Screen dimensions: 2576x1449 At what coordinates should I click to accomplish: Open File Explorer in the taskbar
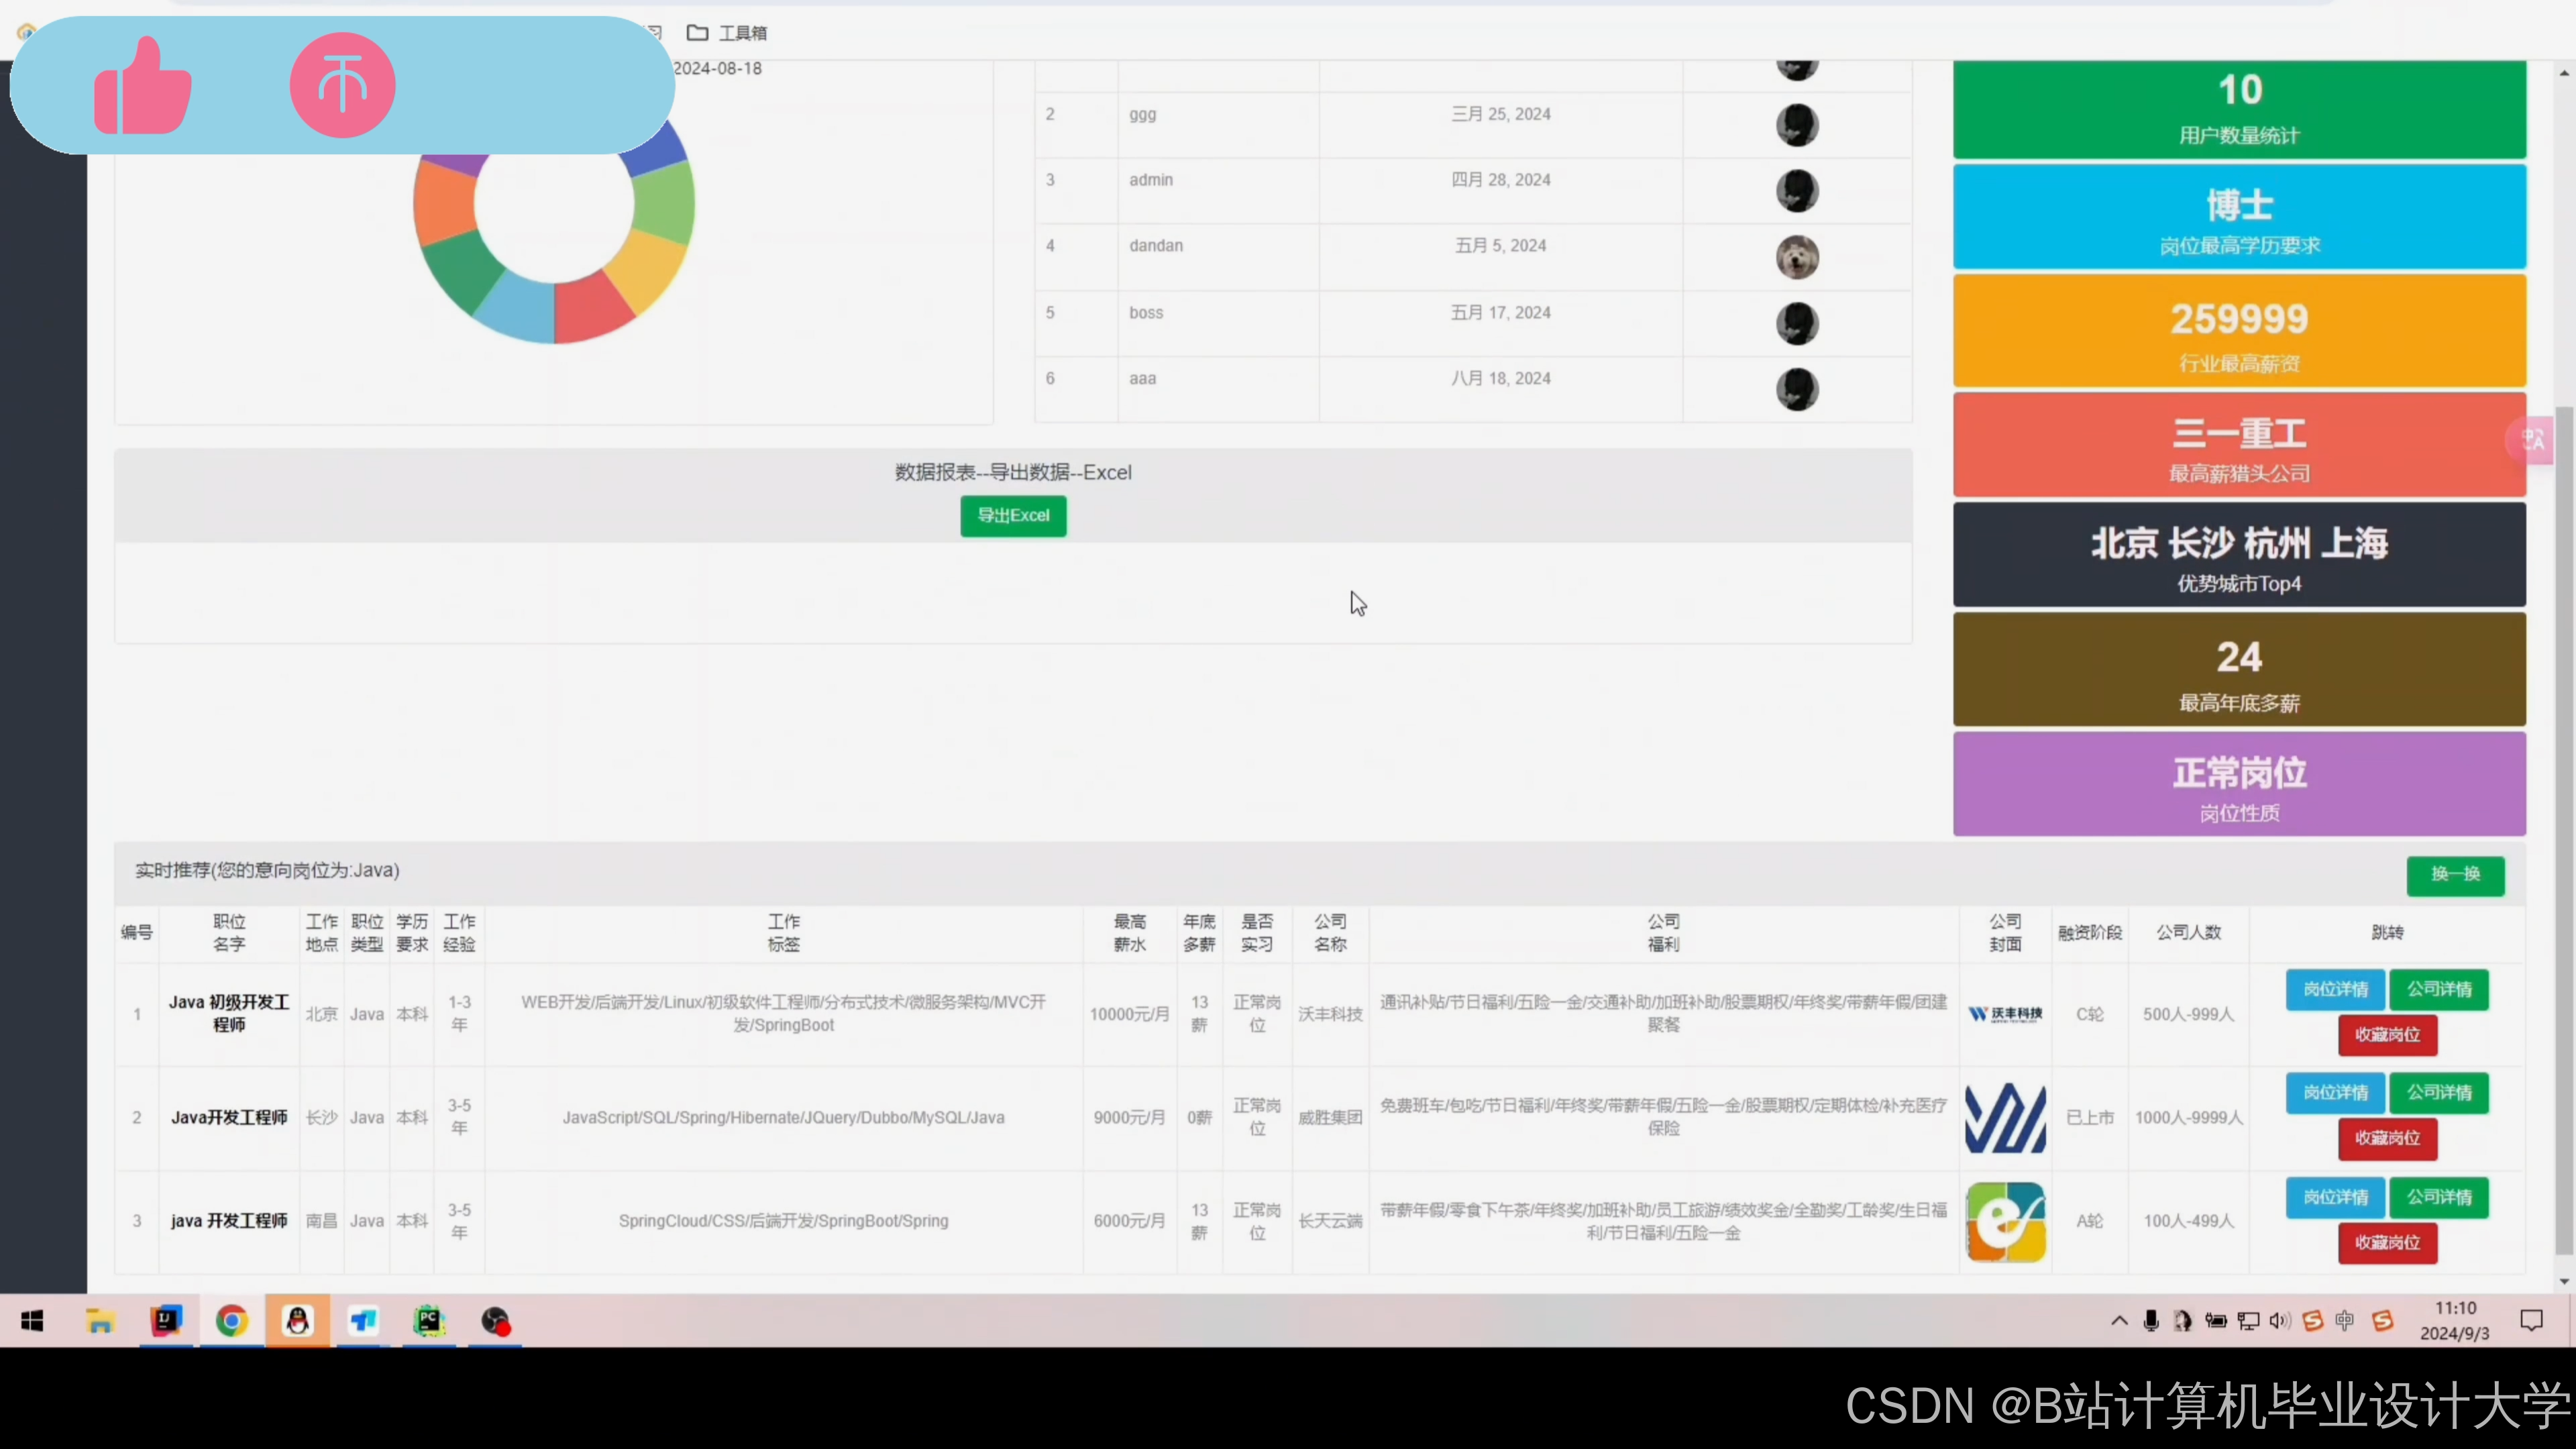tap(100, 1321)
